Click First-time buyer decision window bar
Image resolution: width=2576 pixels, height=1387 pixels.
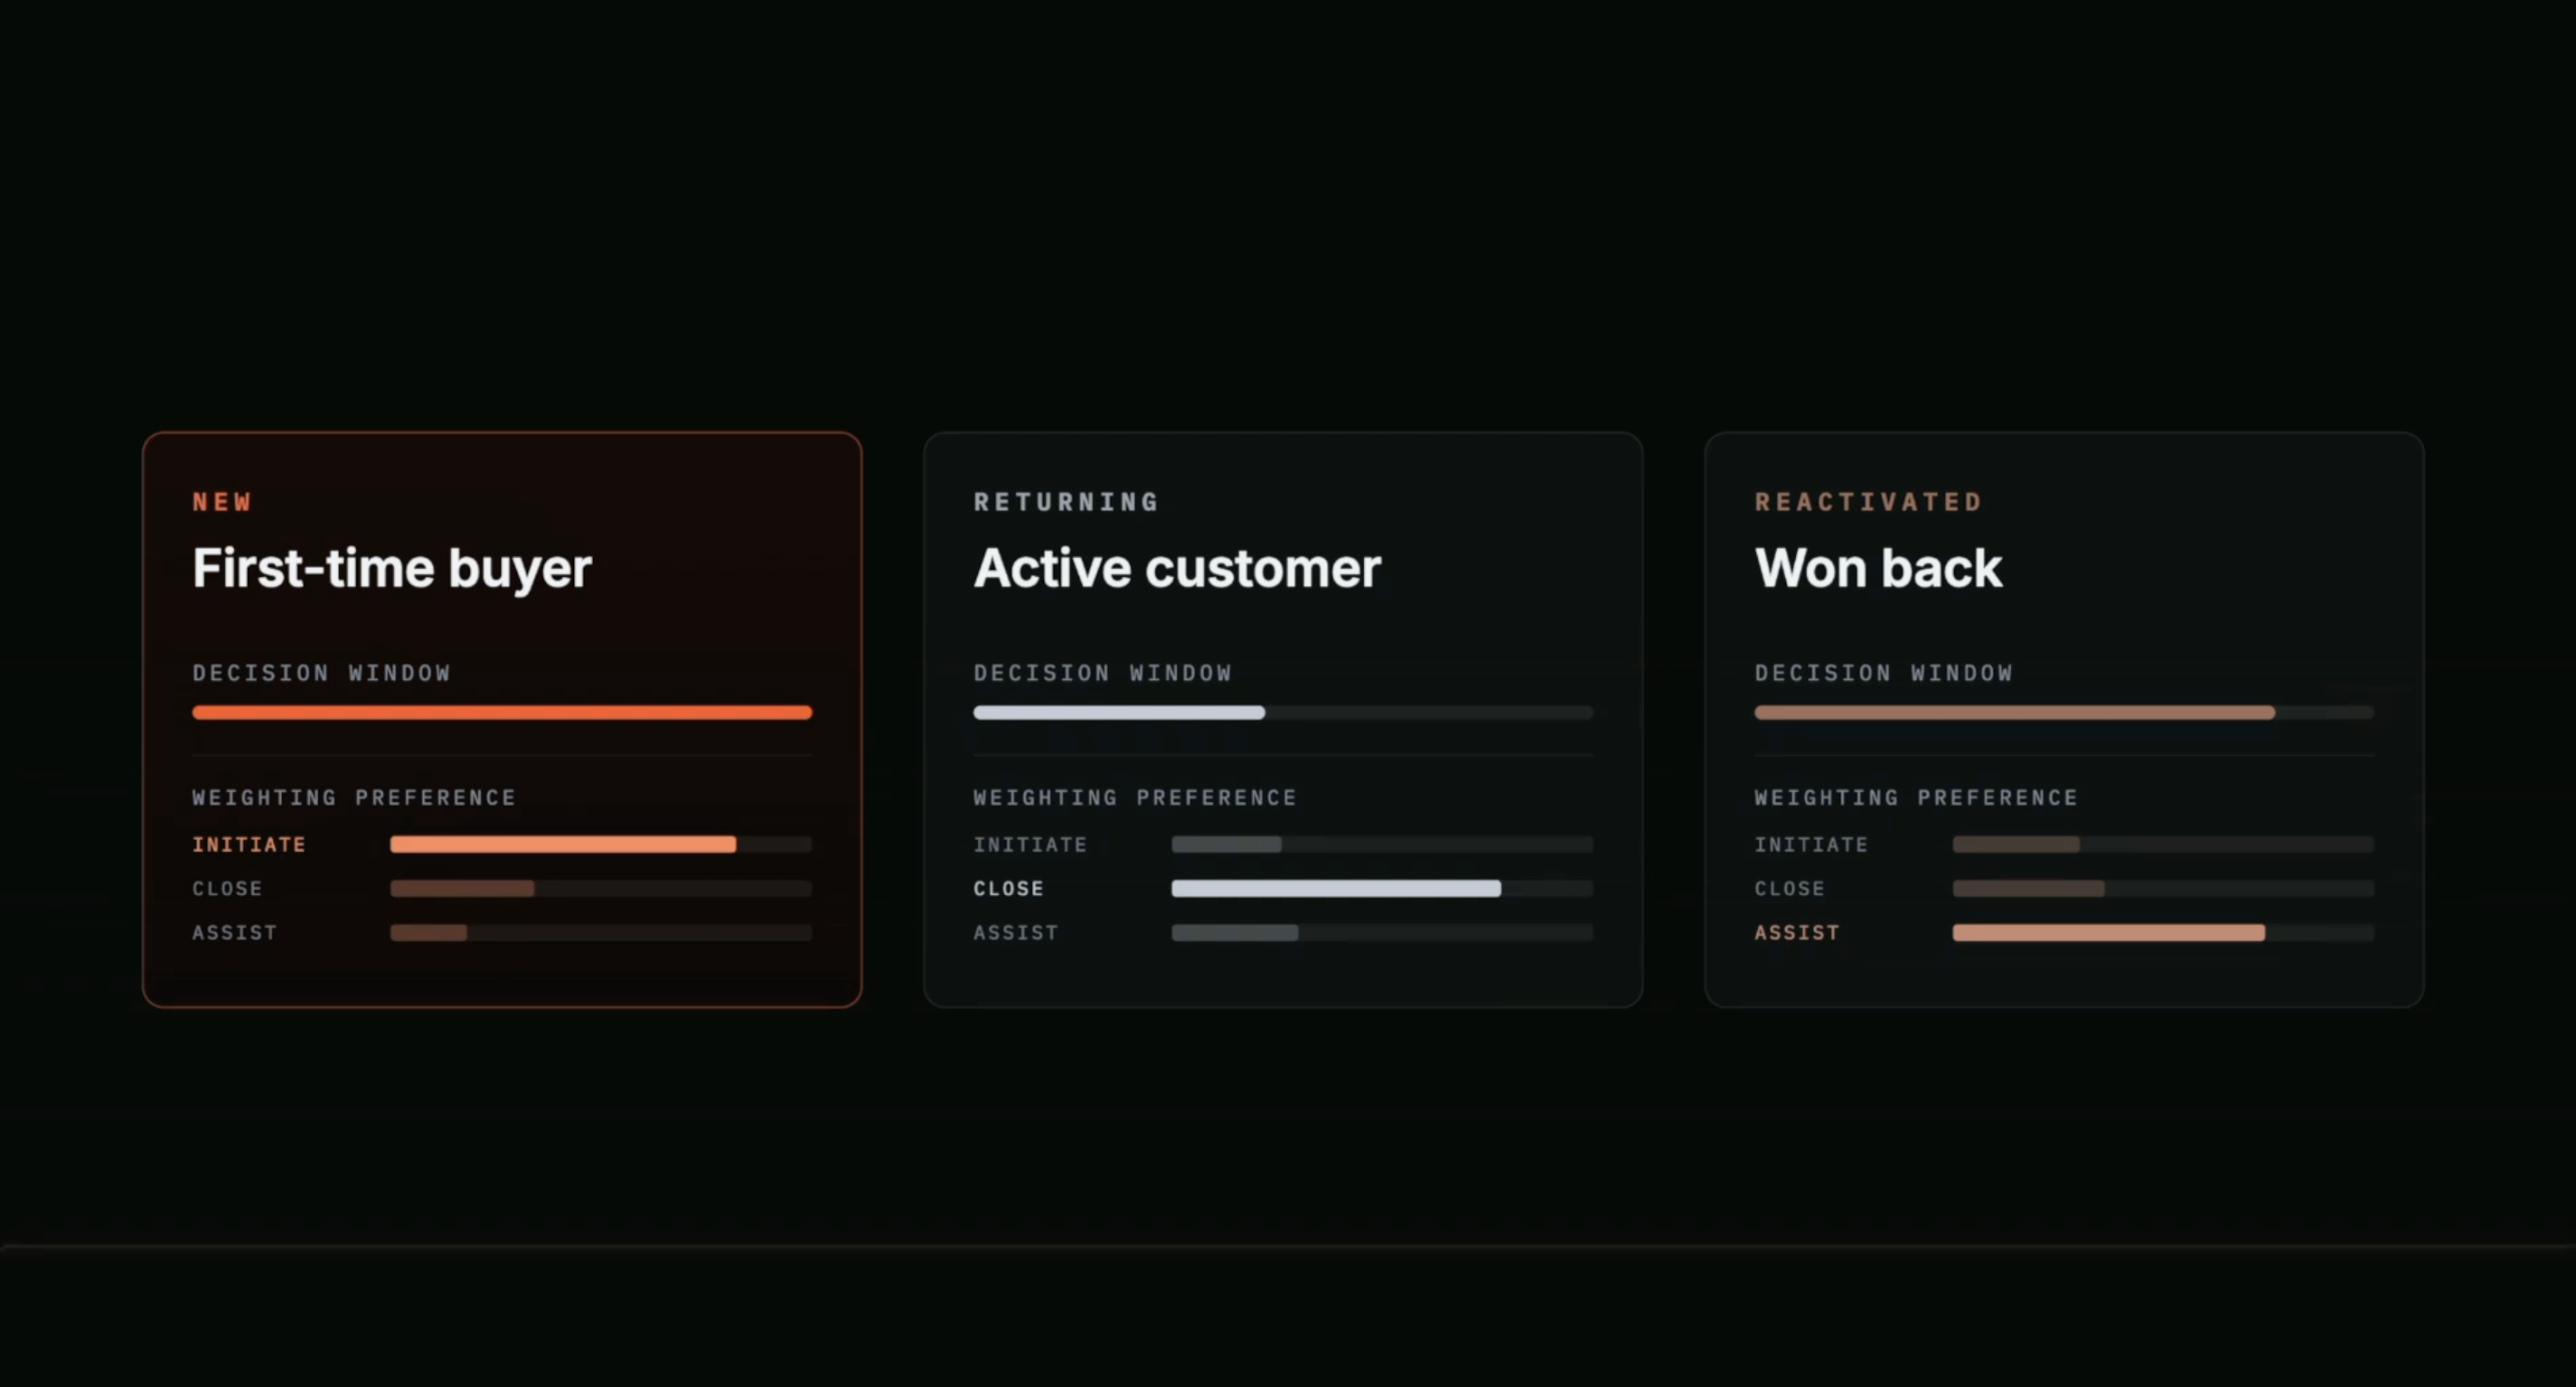tap(502, 713)
